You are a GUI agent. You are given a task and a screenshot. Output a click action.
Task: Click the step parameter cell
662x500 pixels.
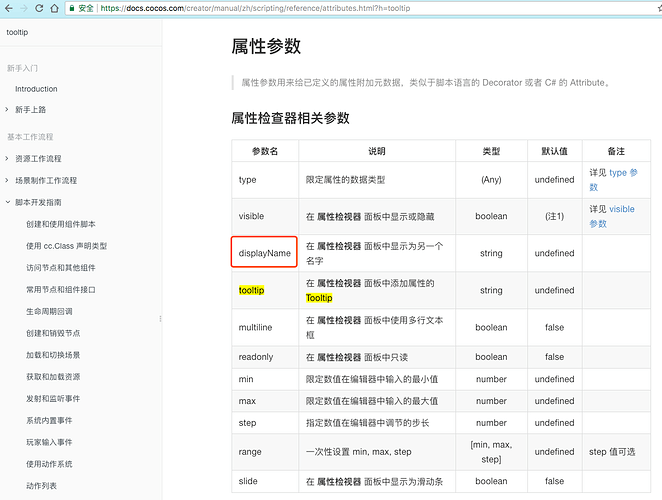click(x=265, y=423)
